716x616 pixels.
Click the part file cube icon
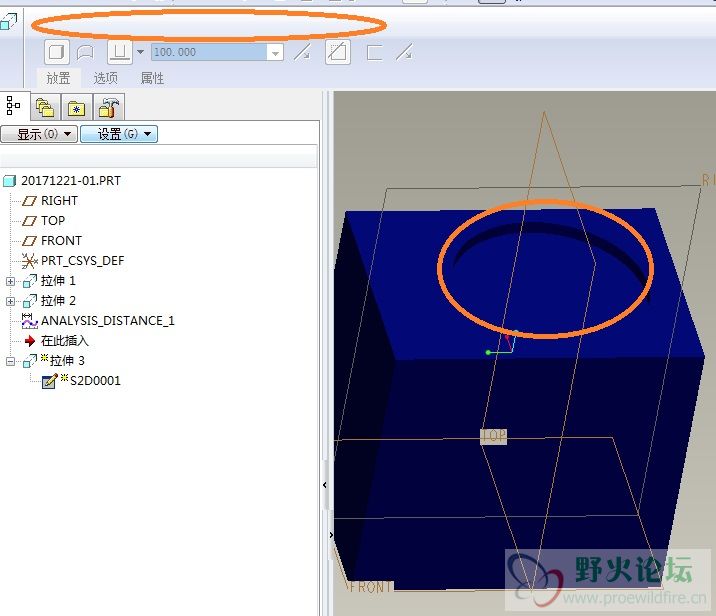pyautogui.click(x=10, y=181)
